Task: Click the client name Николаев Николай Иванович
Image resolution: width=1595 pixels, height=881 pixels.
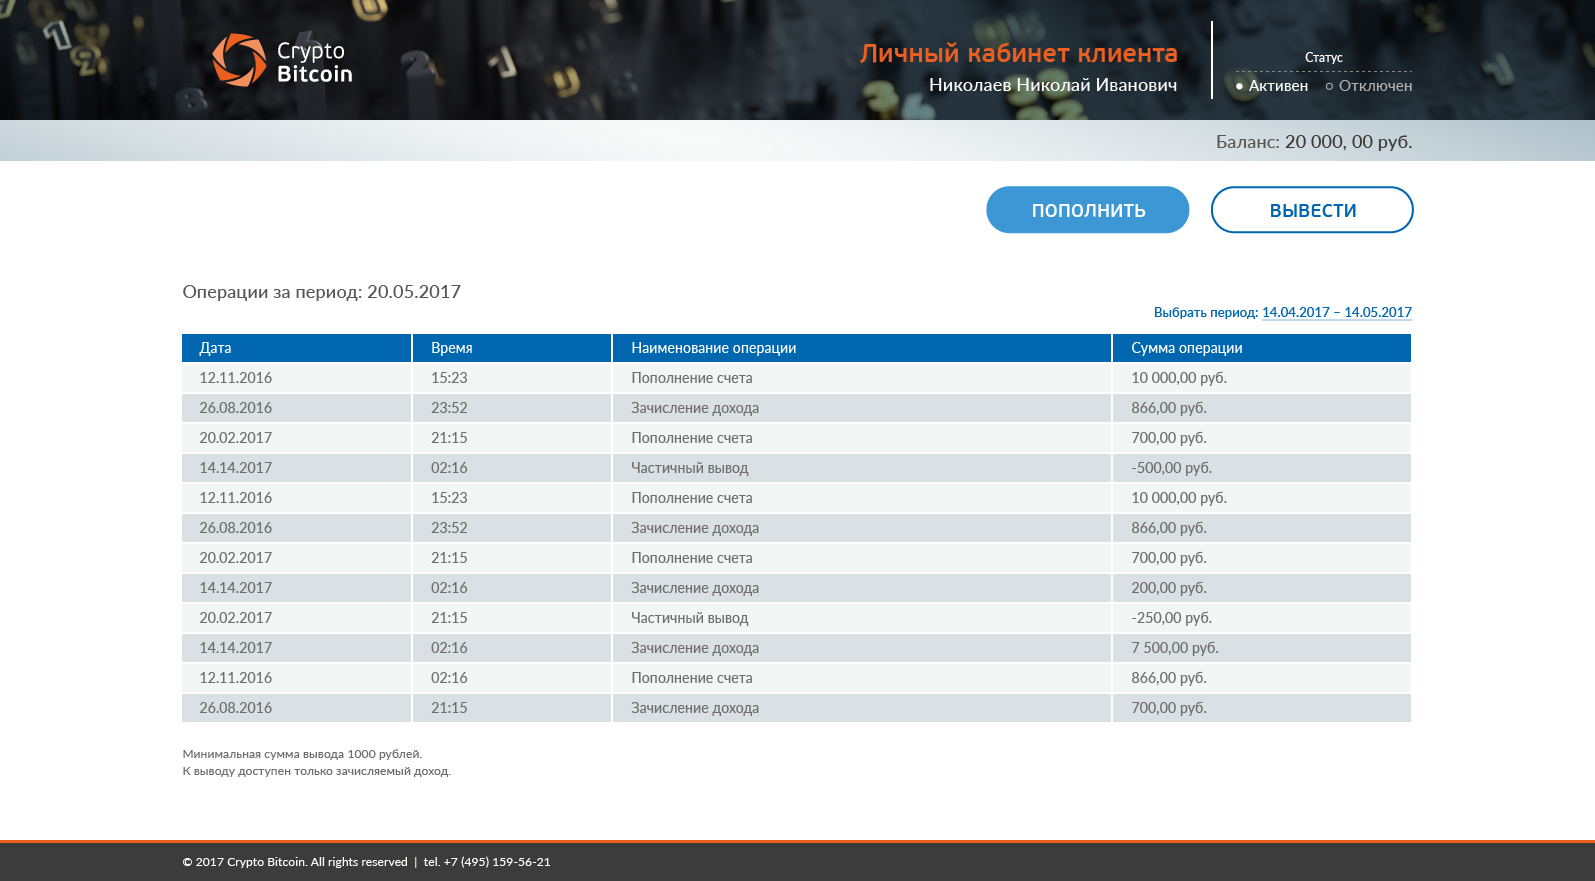Action: (x=1053, y=85)
